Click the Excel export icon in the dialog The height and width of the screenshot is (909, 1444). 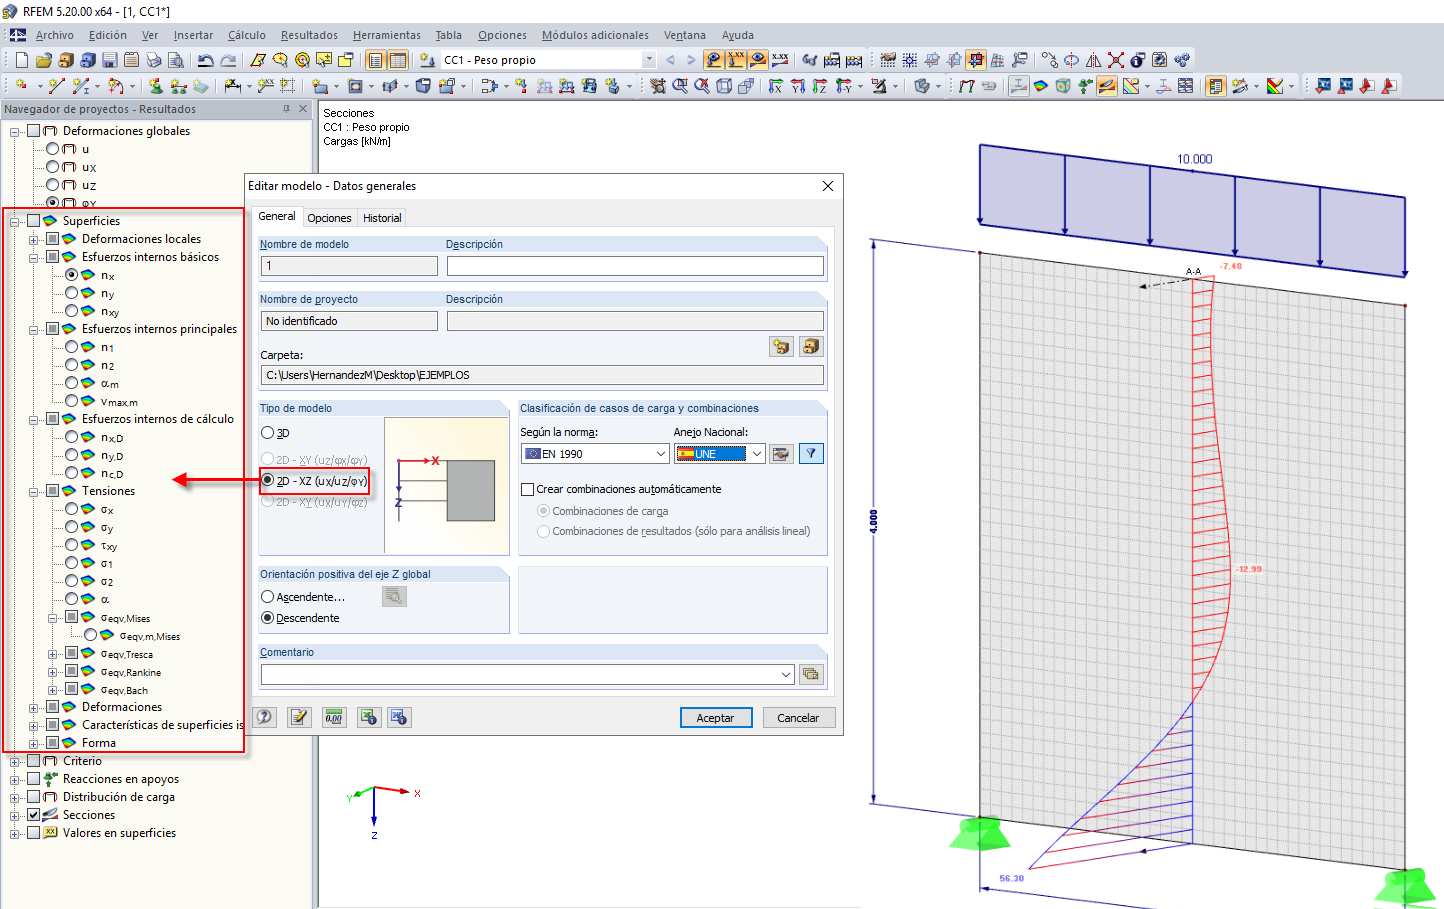[x=370, y=717]
